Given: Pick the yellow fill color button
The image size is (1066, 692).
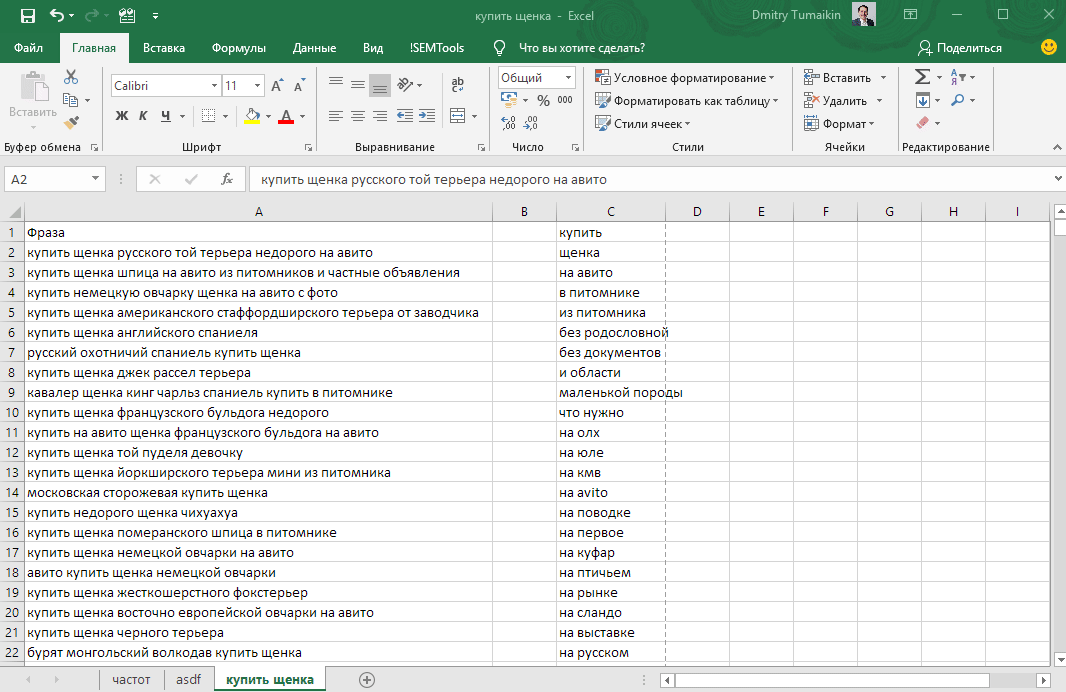Looking at the screenshot, I should [x=252, y=116].
